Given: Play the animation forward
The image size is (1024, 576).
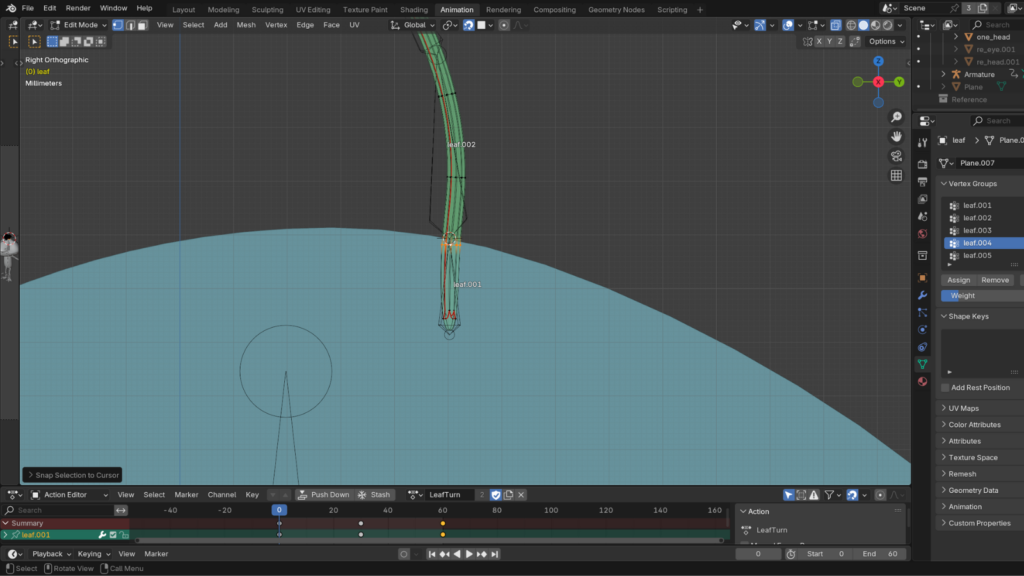Looking at the screenshot, I should click(469, 554).
